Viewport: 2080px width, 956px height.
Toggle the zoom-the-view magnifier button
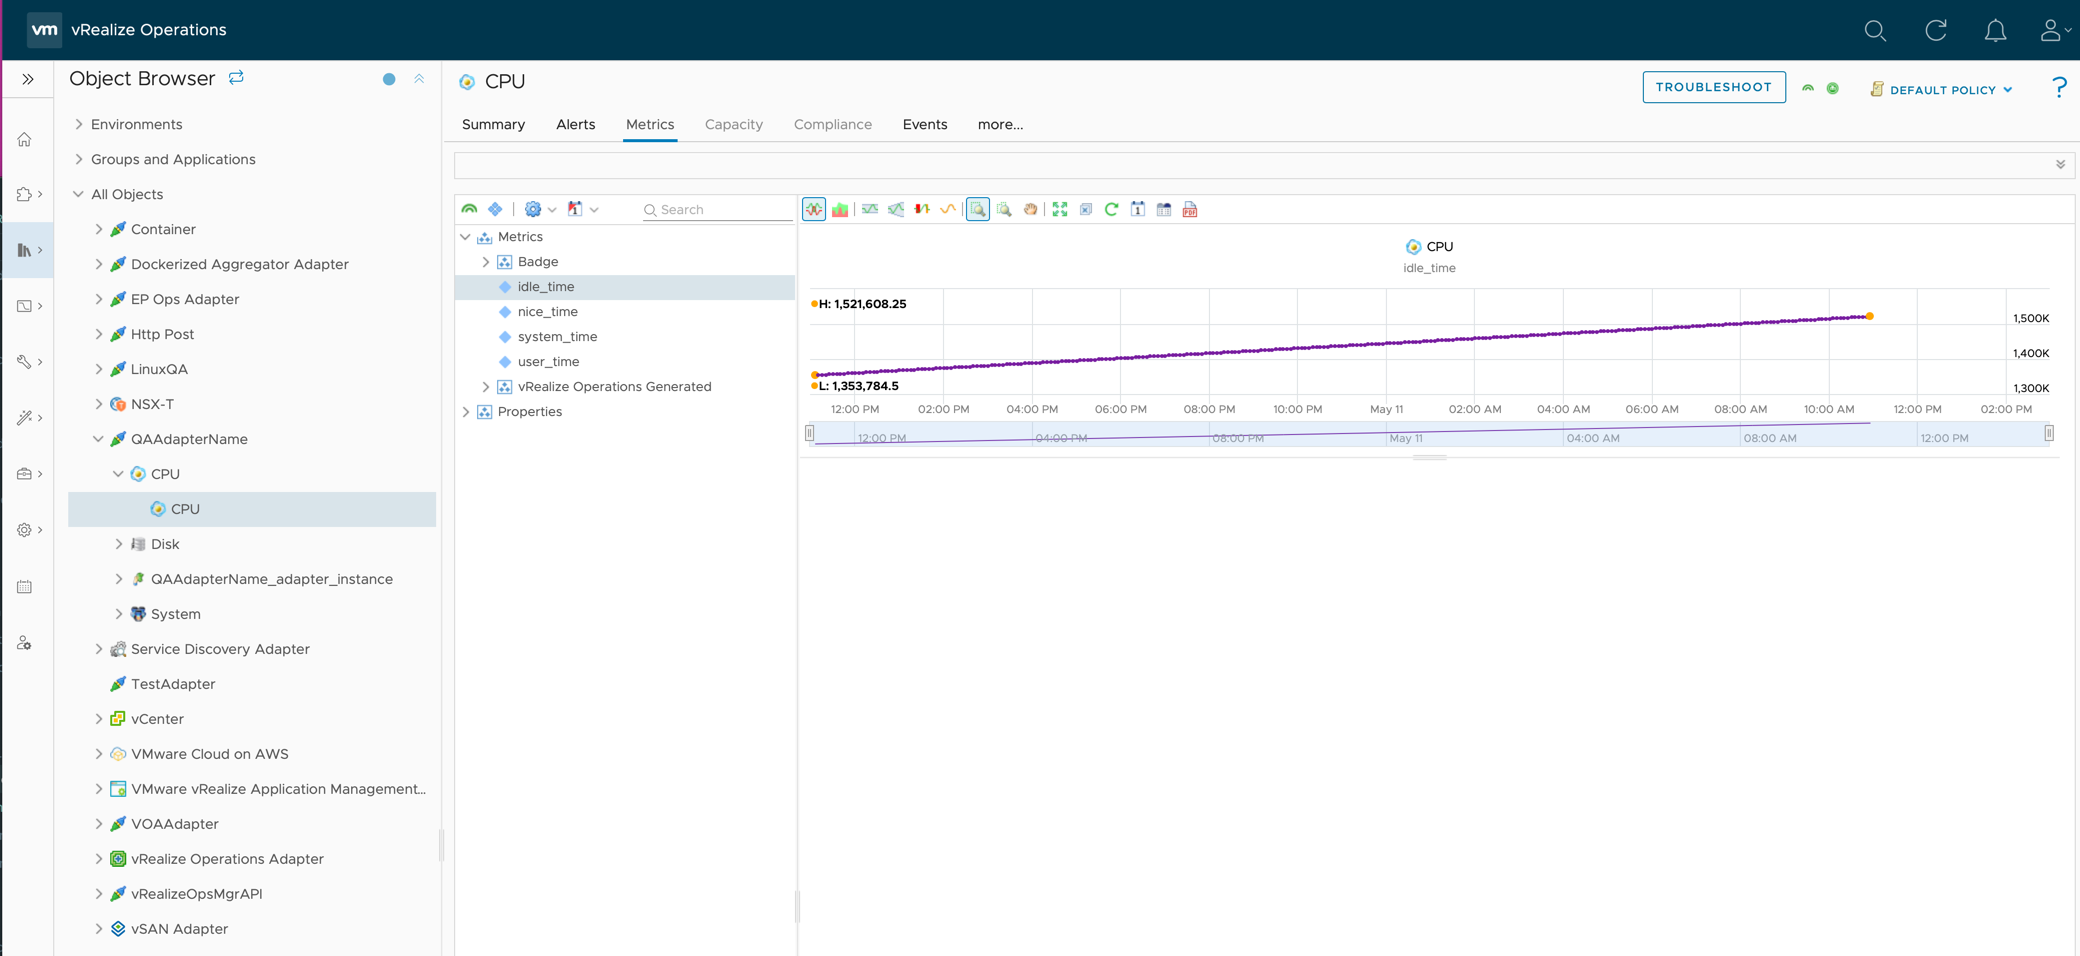pyautogui.click(x=978, y=210)
